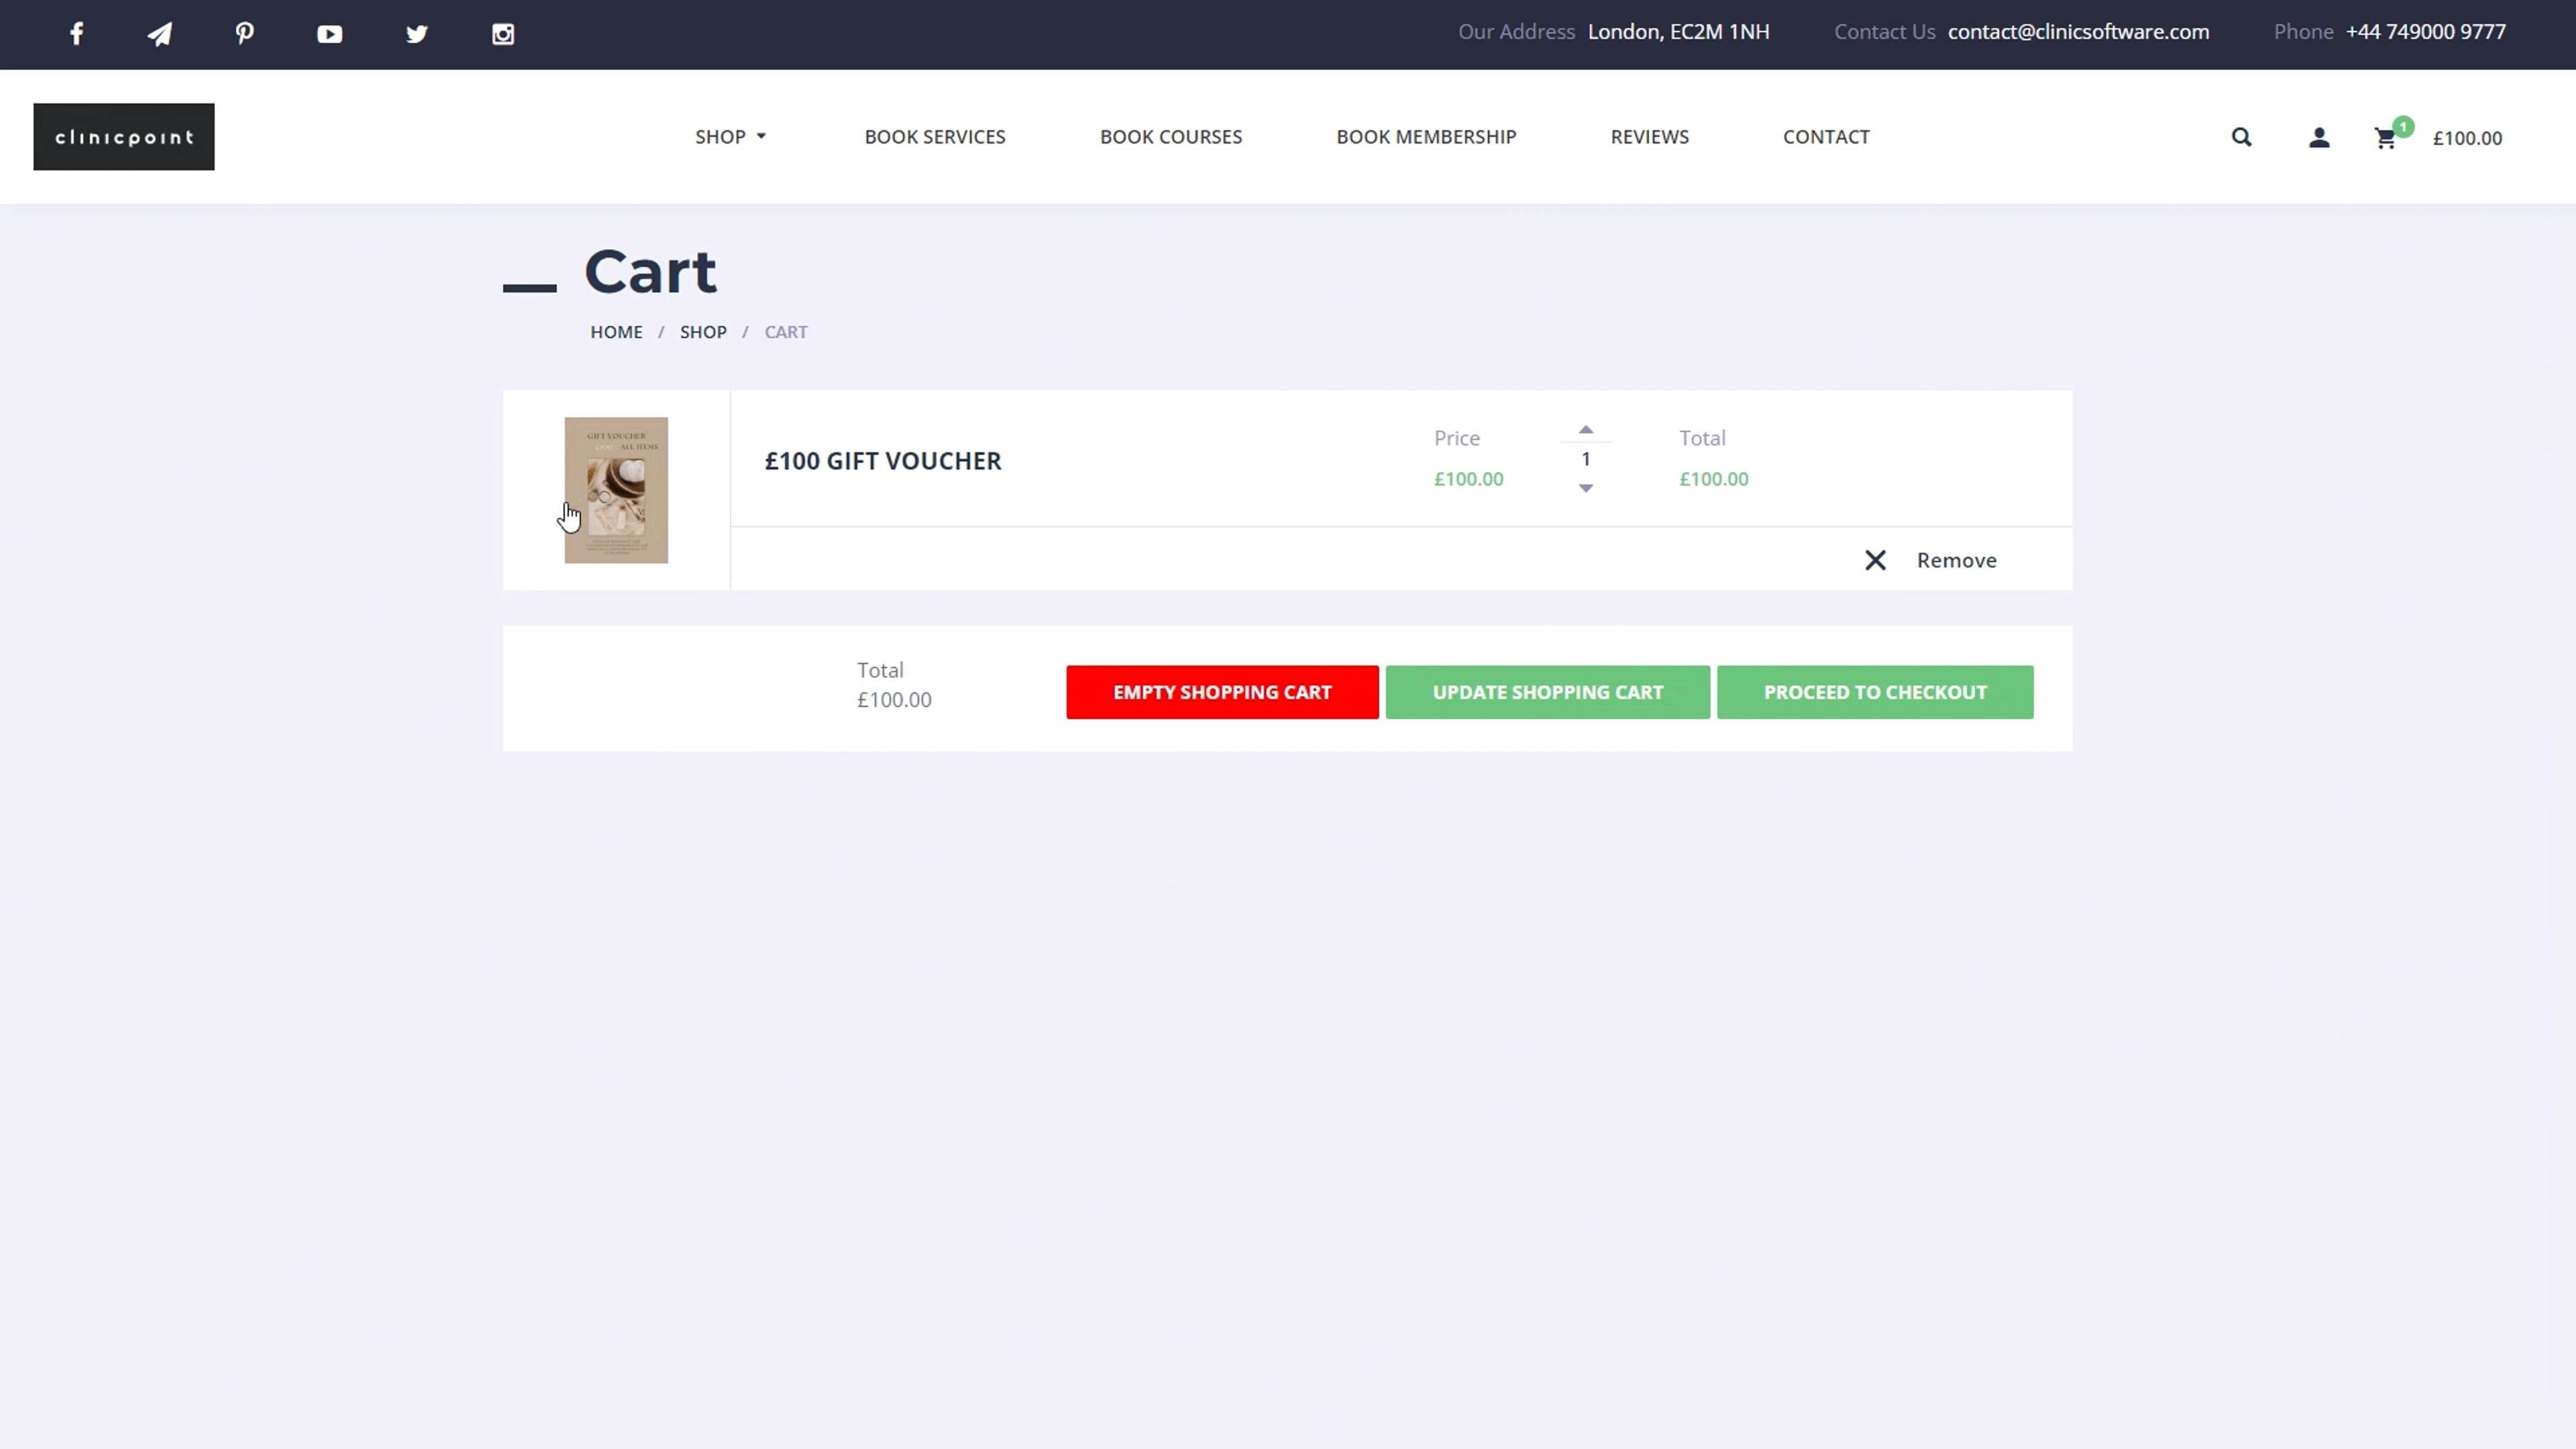Screen dimensions: 2576x1449
Task: Open the Pinterest icon
Action: 244,33
